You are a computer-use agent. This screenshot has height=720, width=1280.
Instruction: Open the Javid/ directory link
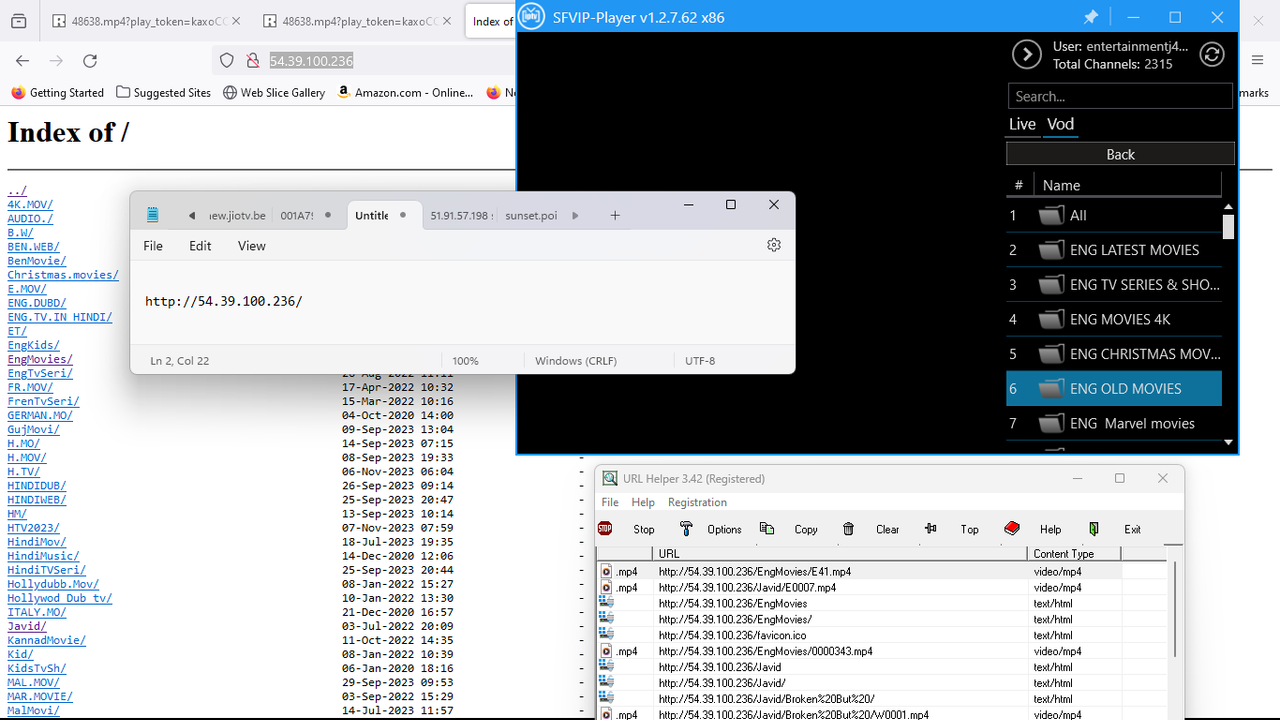(x=27, y=626)
